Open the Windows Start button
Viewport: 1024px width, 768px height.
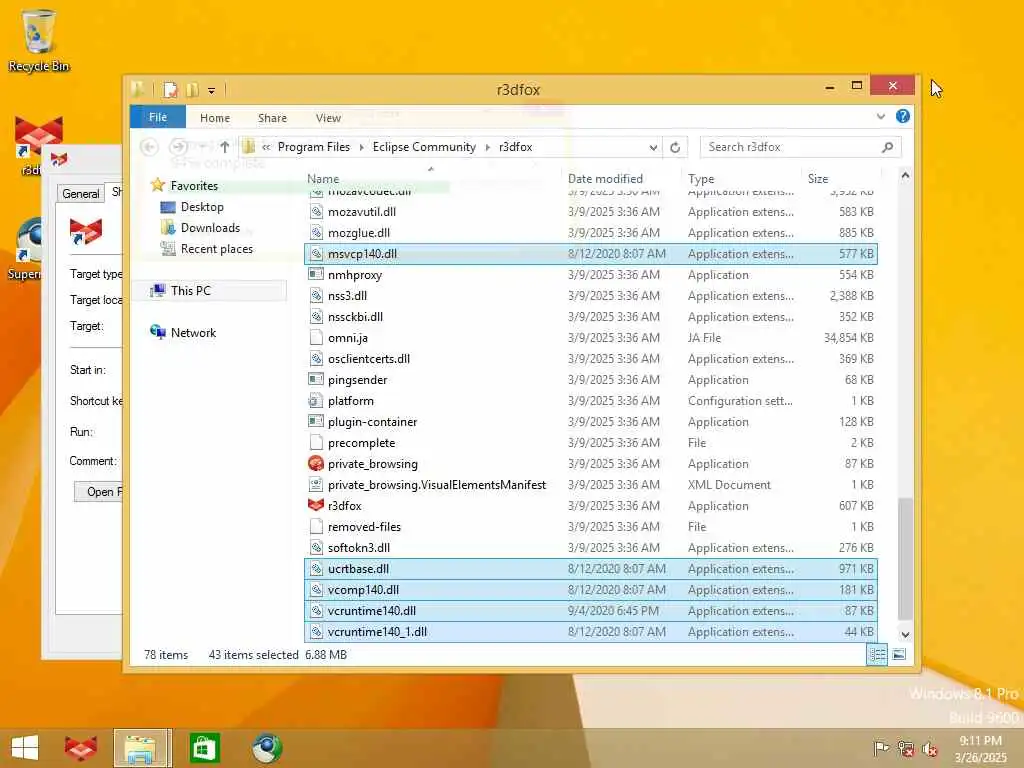[25, 748]
